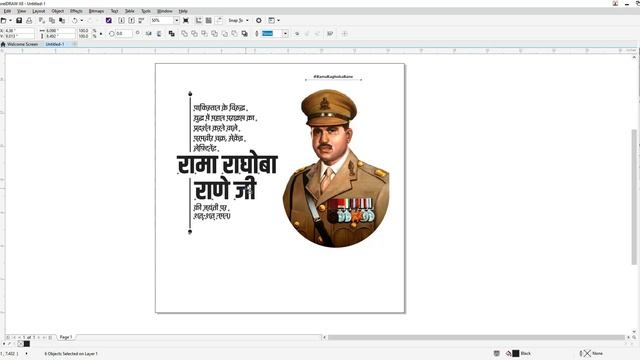Open the Window menu
The image size is (640, 360).
(x=164, y=11)
